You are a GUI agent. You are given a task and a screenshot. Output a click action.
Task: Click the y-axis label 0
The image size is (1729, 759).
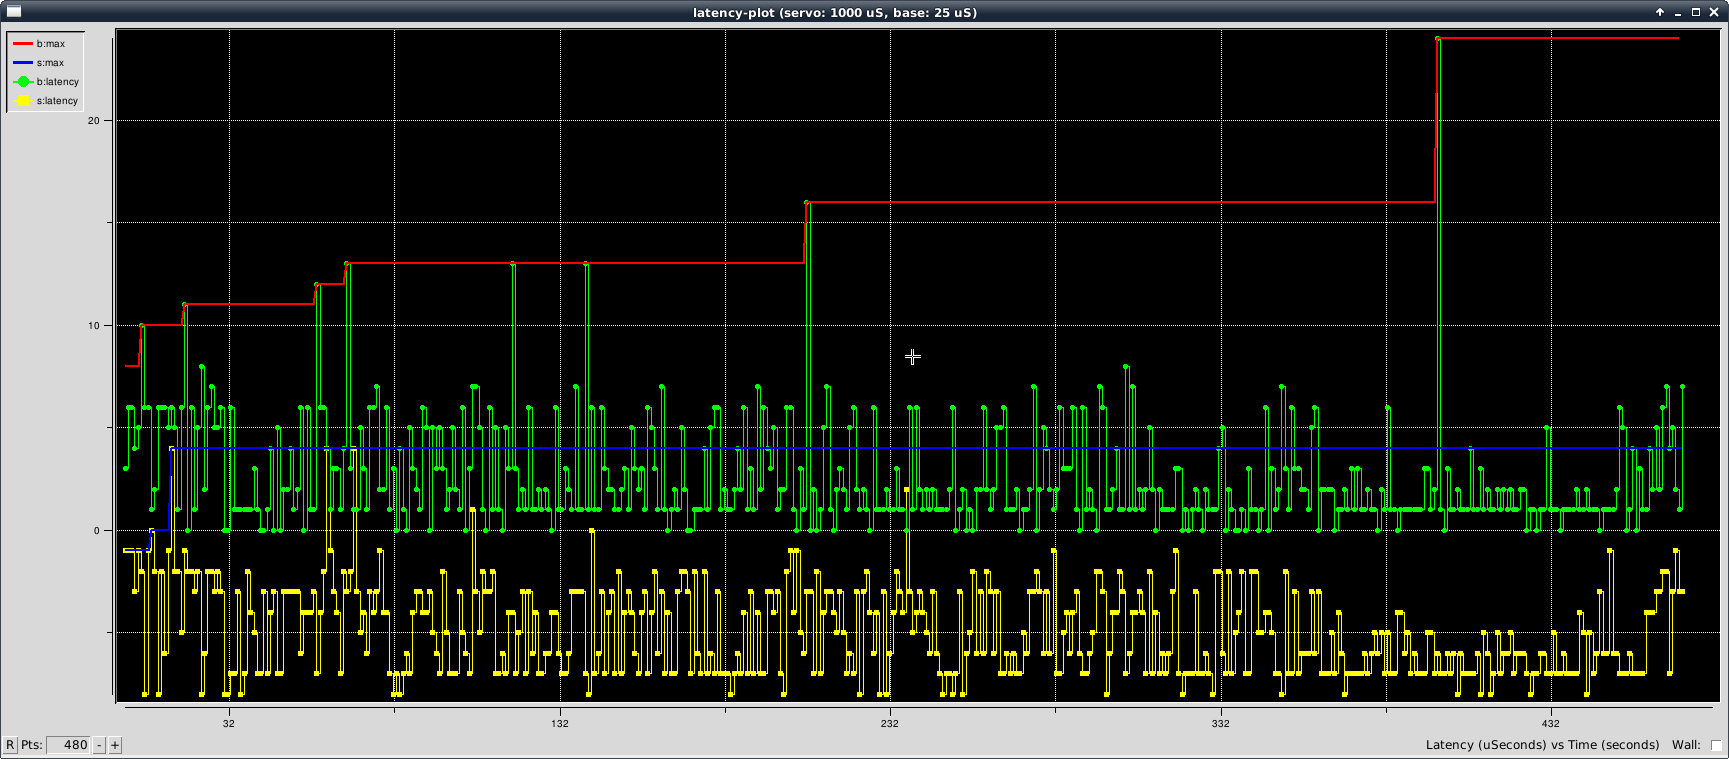(97, 531)
